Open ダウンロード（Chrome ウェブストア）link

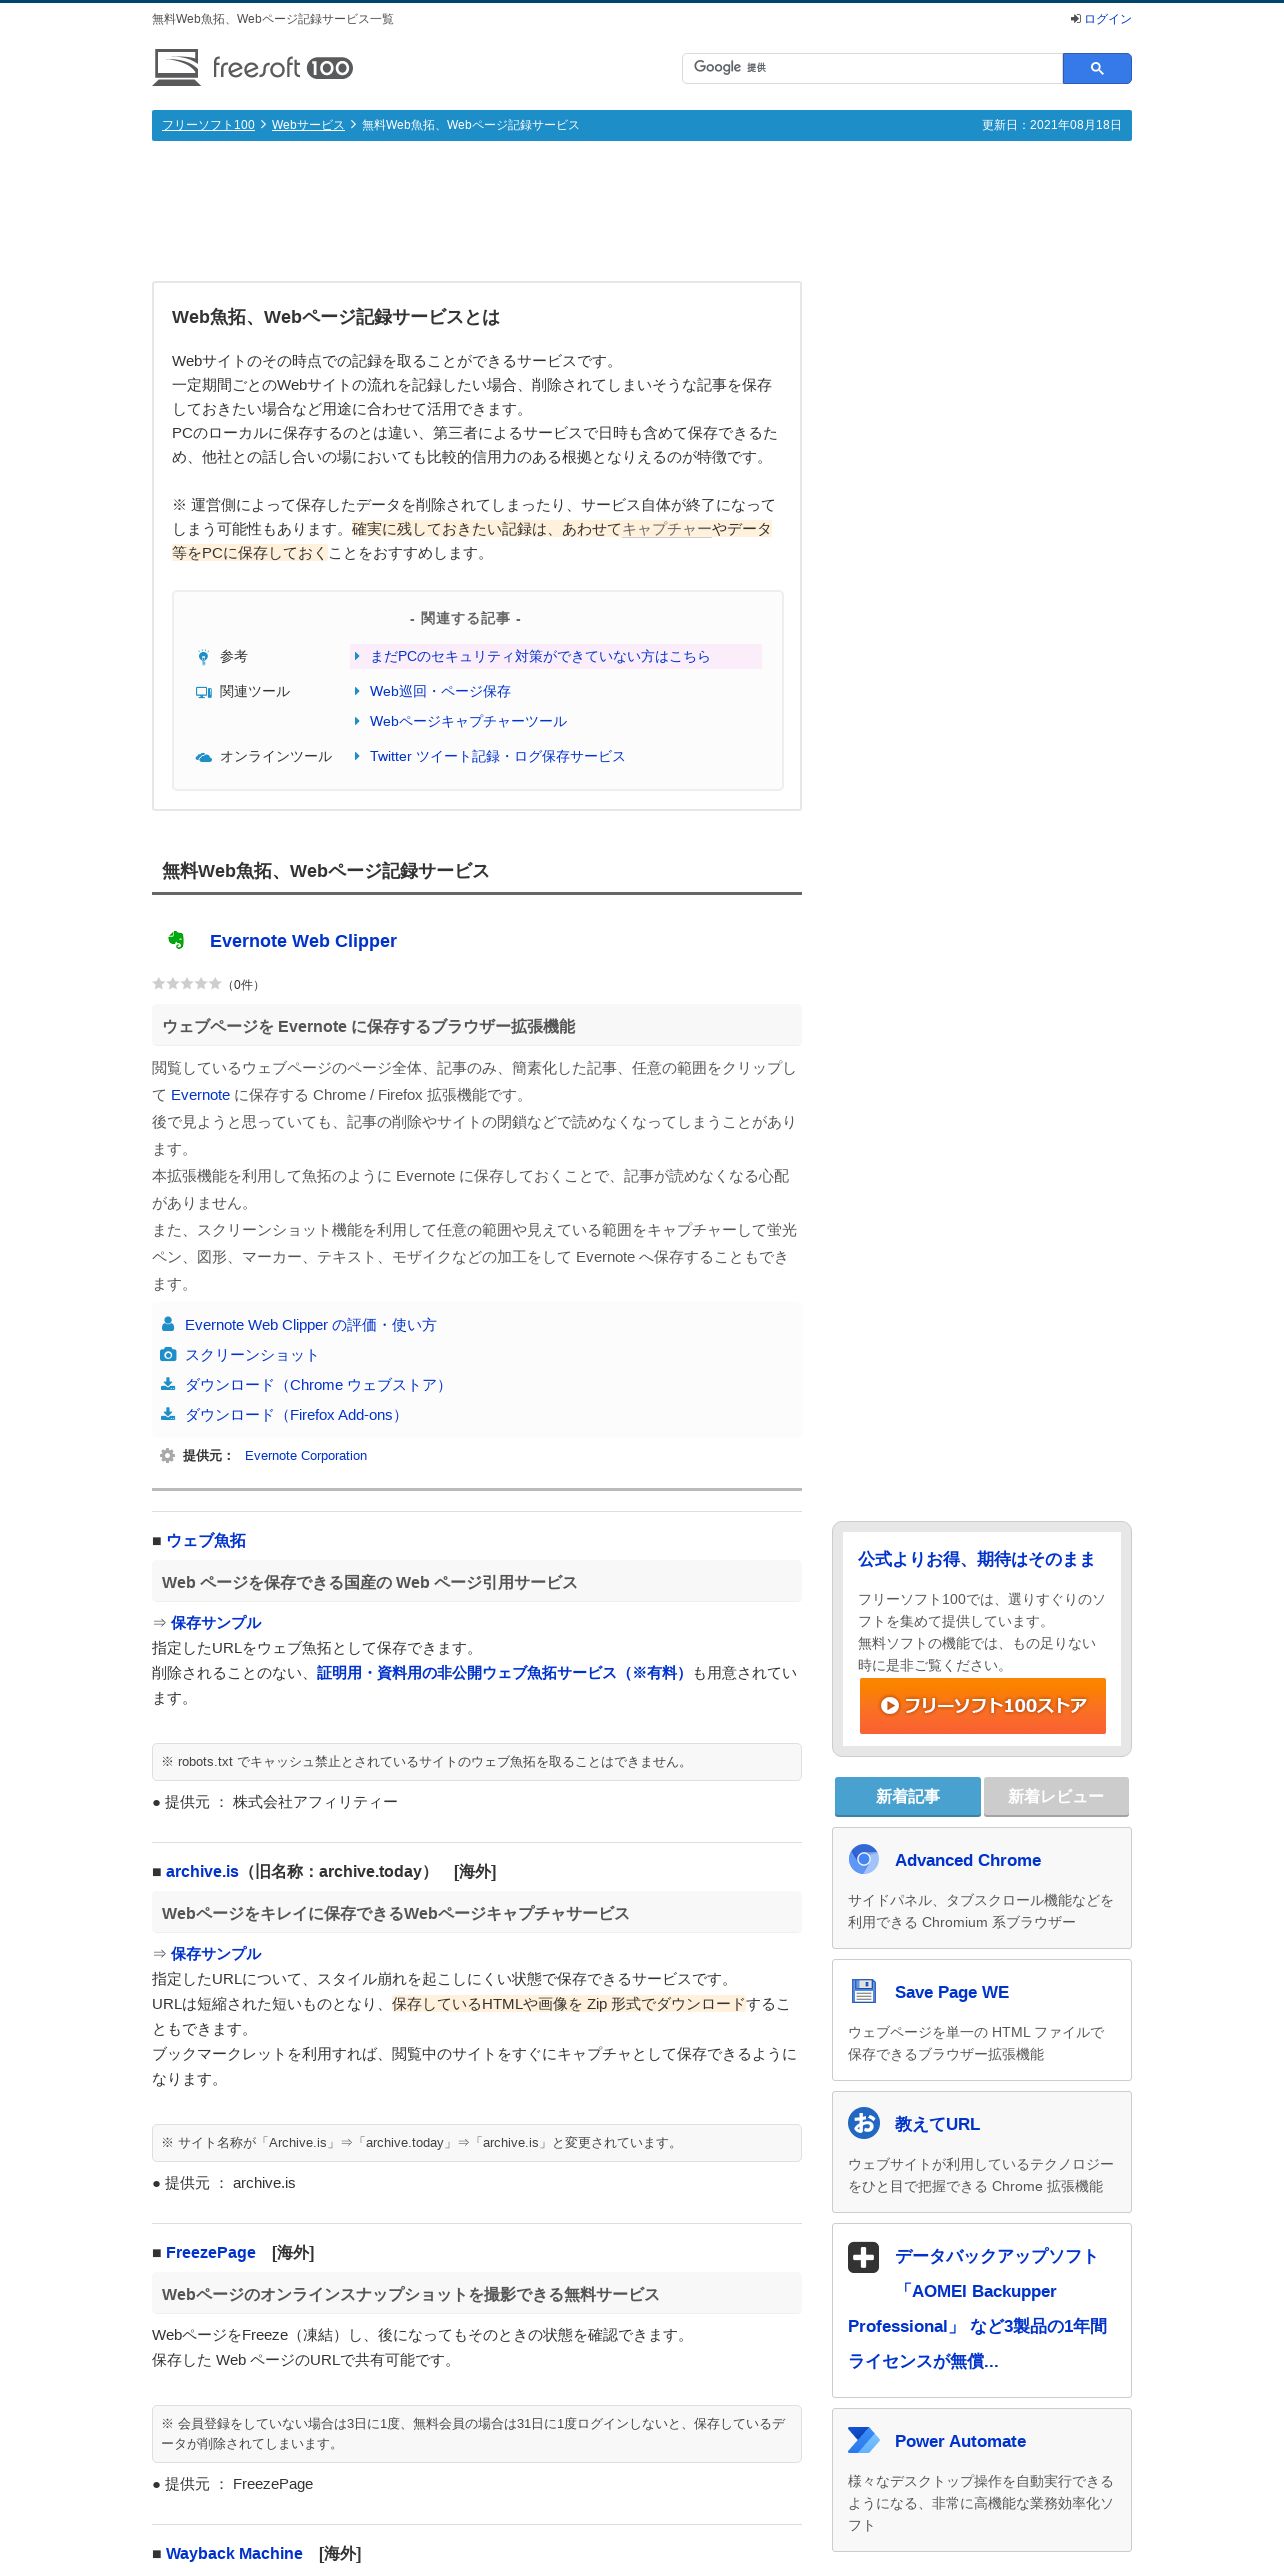(x=318, y=1385)
